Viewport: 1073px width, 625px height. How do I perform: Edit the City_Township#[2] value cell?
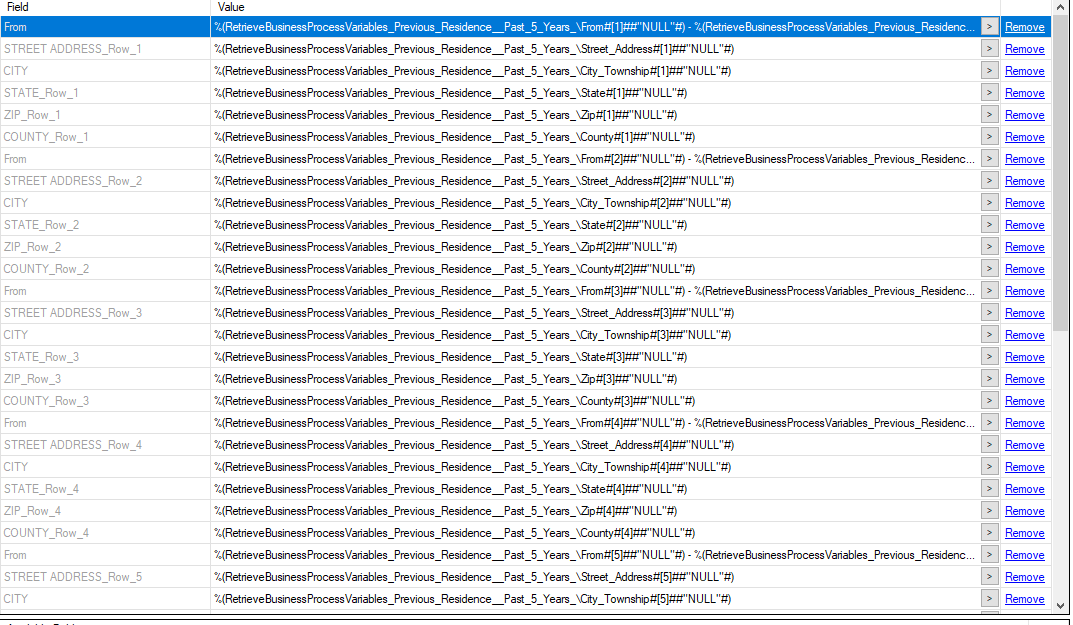(x=595, y=203)
